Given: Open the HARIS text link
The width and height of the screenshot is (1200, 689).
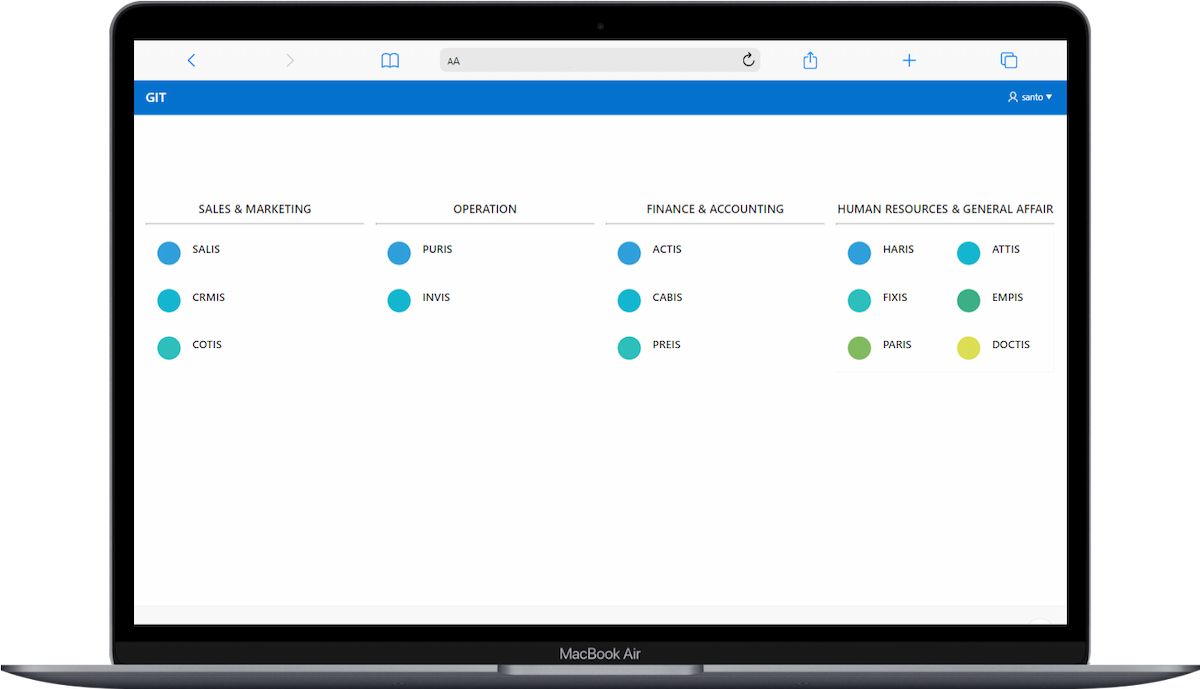Looking at the screenshot, I should tap(898, 249).
